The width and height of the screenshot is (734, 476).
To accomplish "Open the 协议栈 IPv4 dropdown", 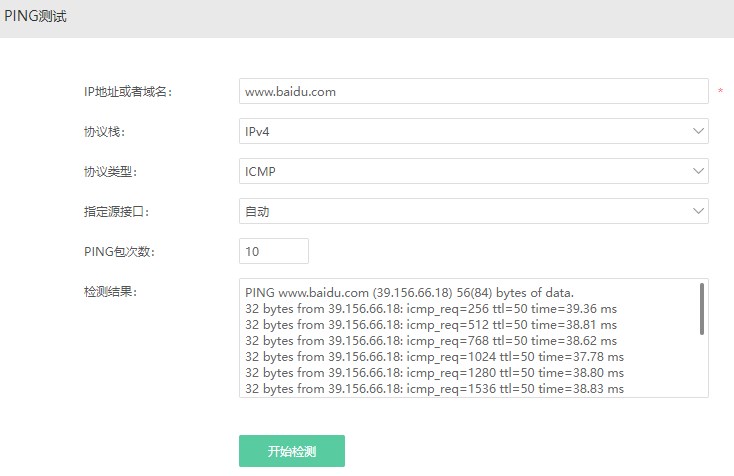I will pos(473,131).
